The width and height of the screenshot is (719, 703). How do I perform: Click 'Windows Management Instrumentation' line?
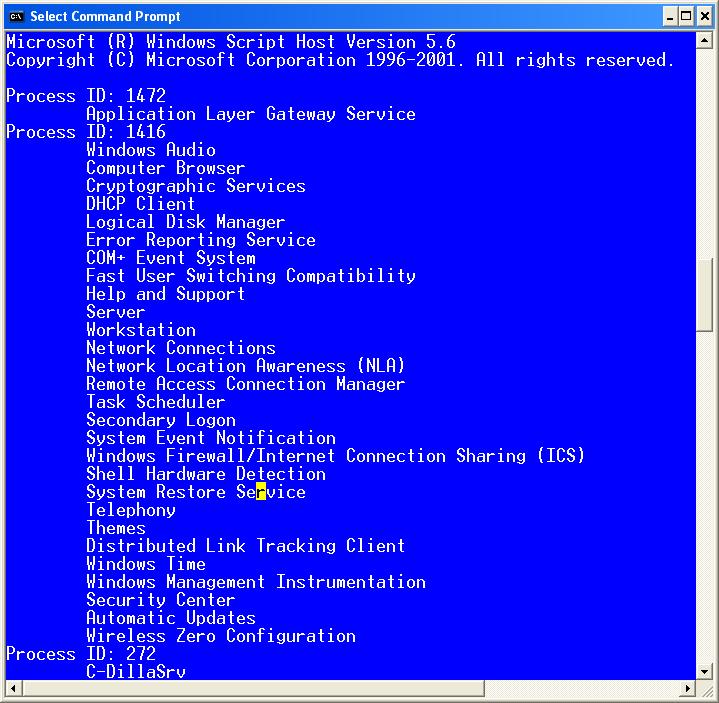click(x=256, y=582)
